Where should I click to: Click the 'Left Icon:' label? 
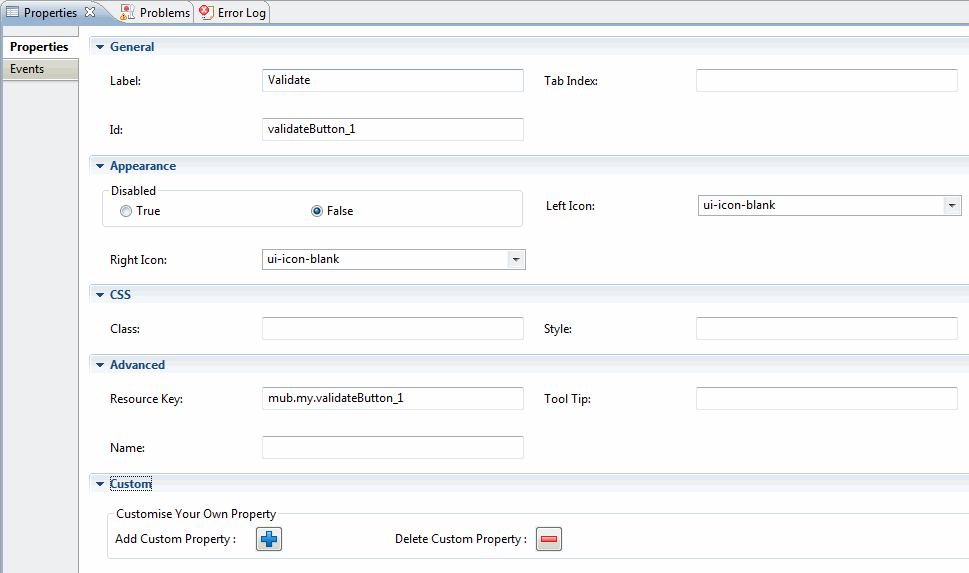pos(570,206)
